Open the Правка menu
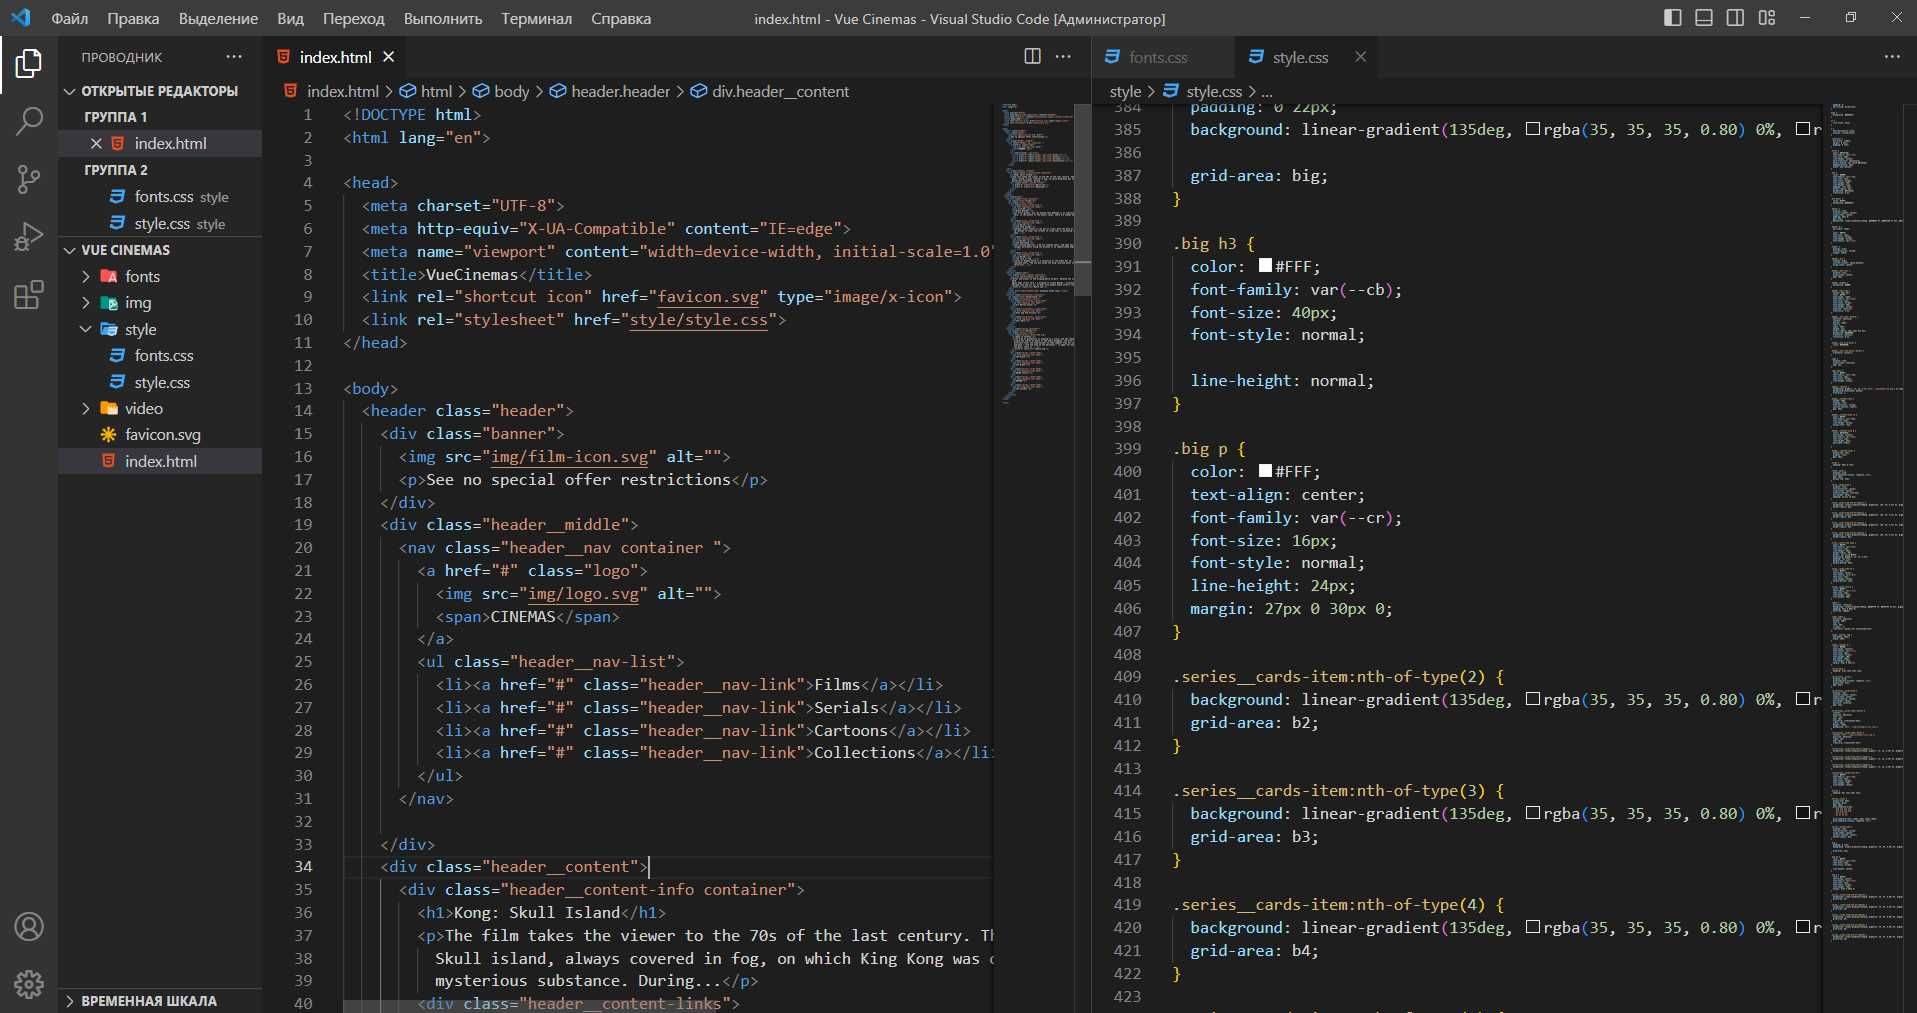 click(x=133, y=18)
